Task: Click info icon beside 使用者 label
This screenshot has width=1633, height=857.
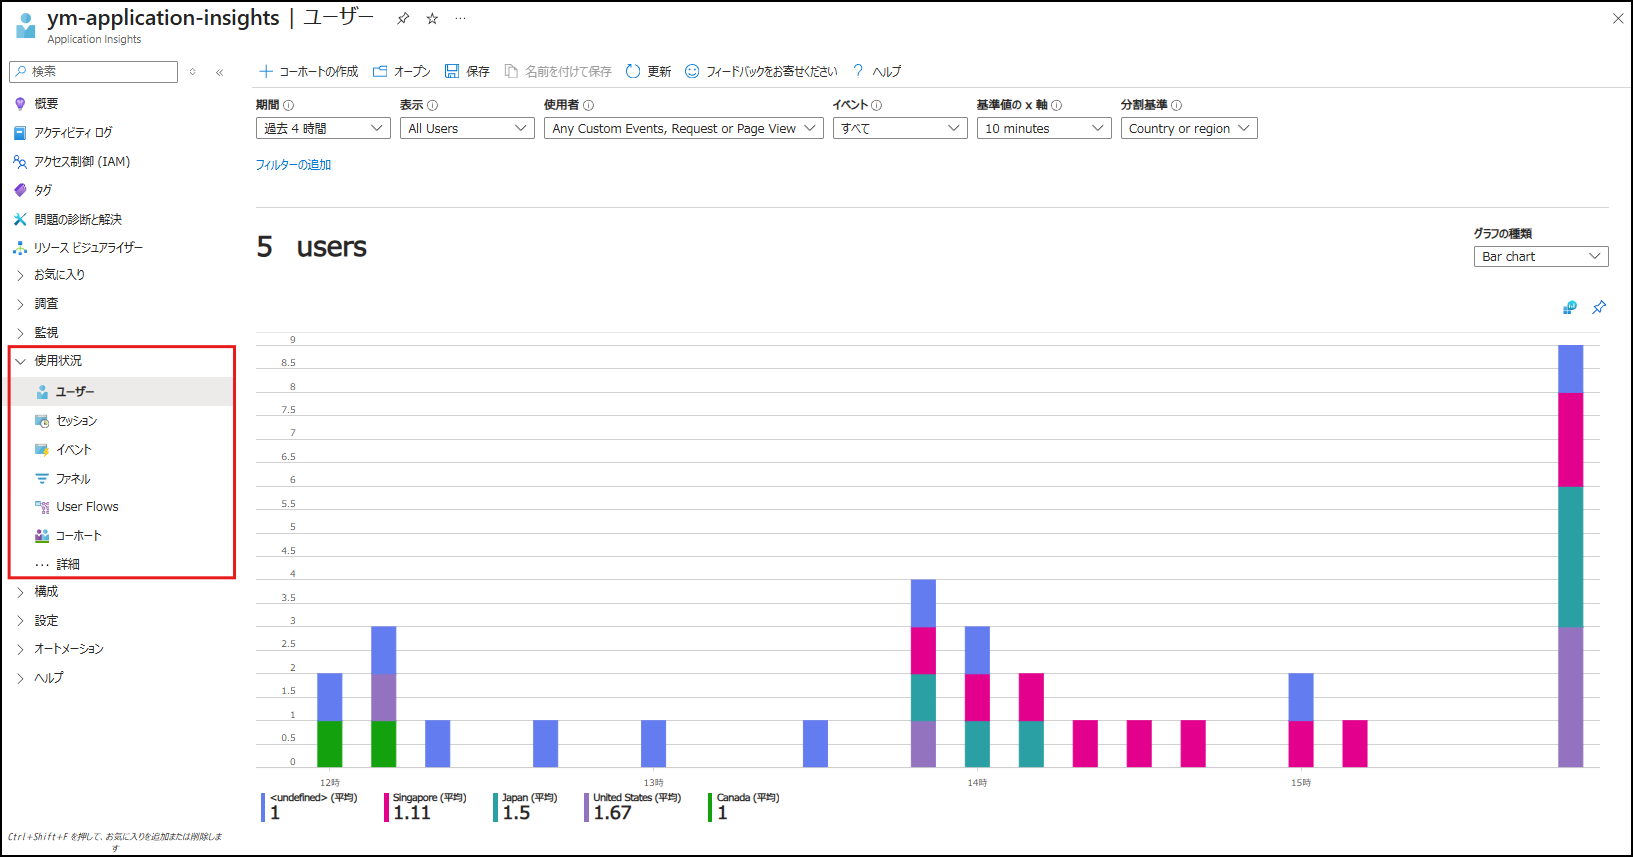Action: click(589, 105)
